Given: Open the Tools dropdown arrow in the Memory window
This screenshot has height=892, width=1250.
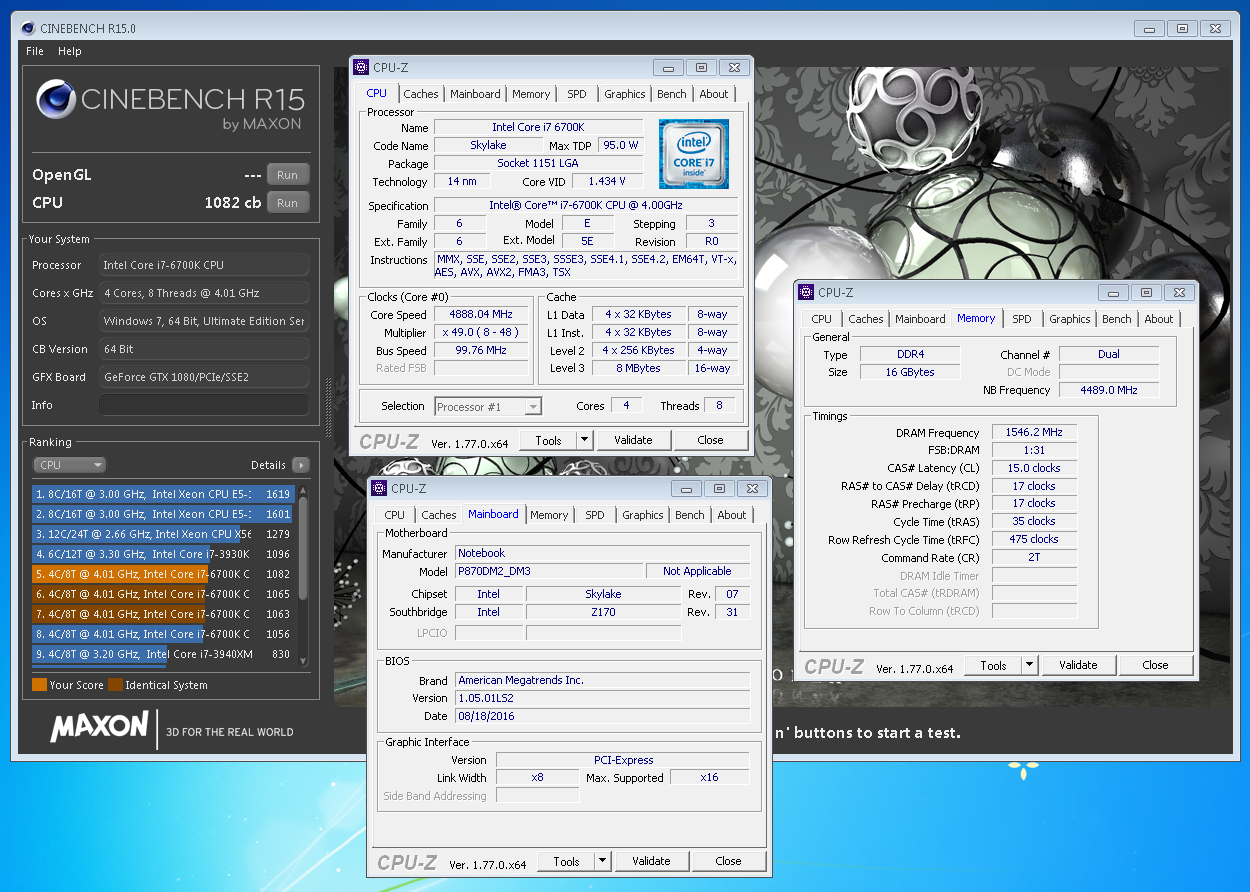Looking at the screenshot, I should 1029,665.
